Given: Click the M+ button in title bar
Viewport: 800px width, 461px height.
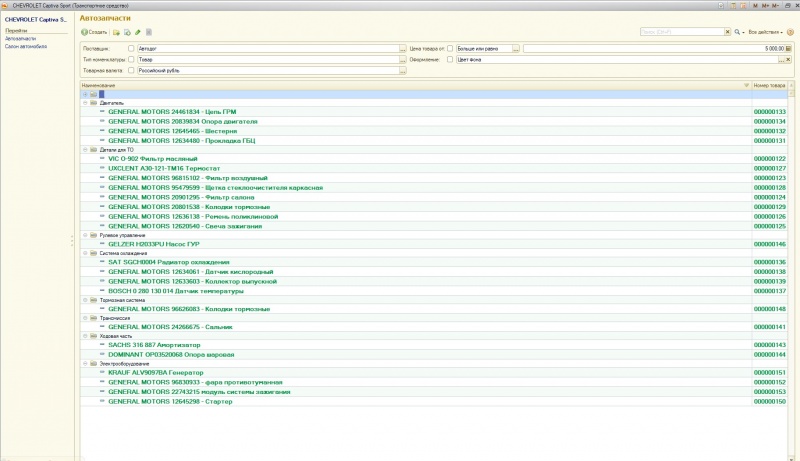Looking at the screenshot, I should tap(765, 6).
